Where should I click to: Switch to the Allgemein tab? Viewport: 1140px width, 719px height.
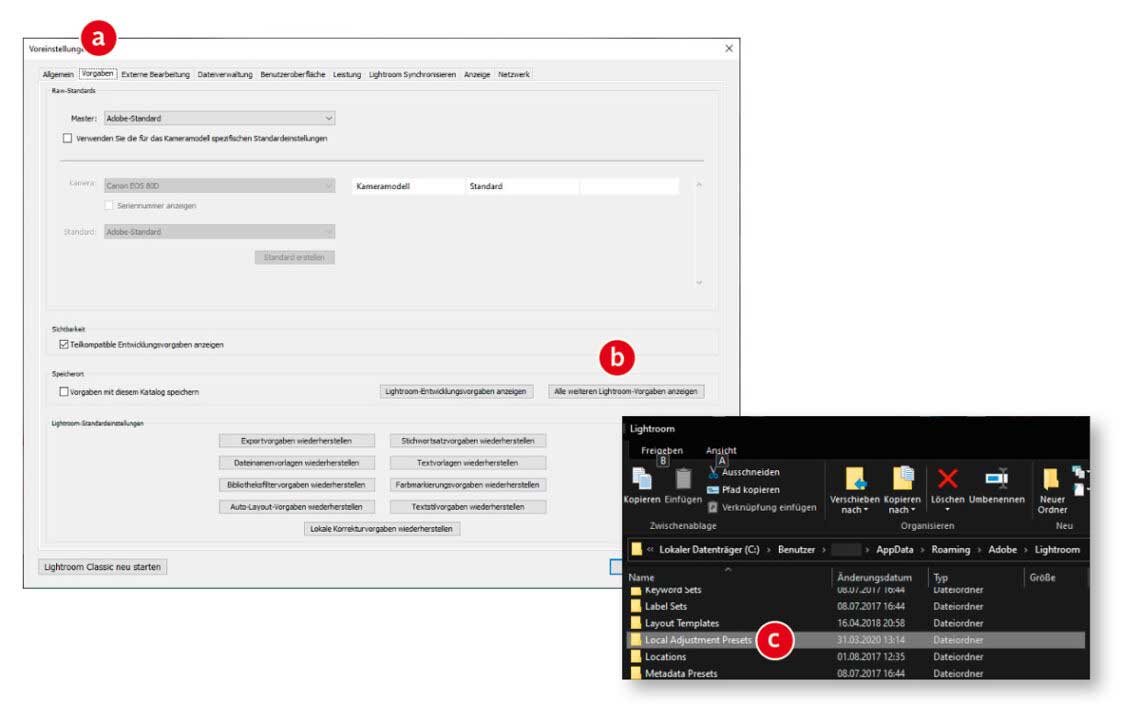pos(57,74)
